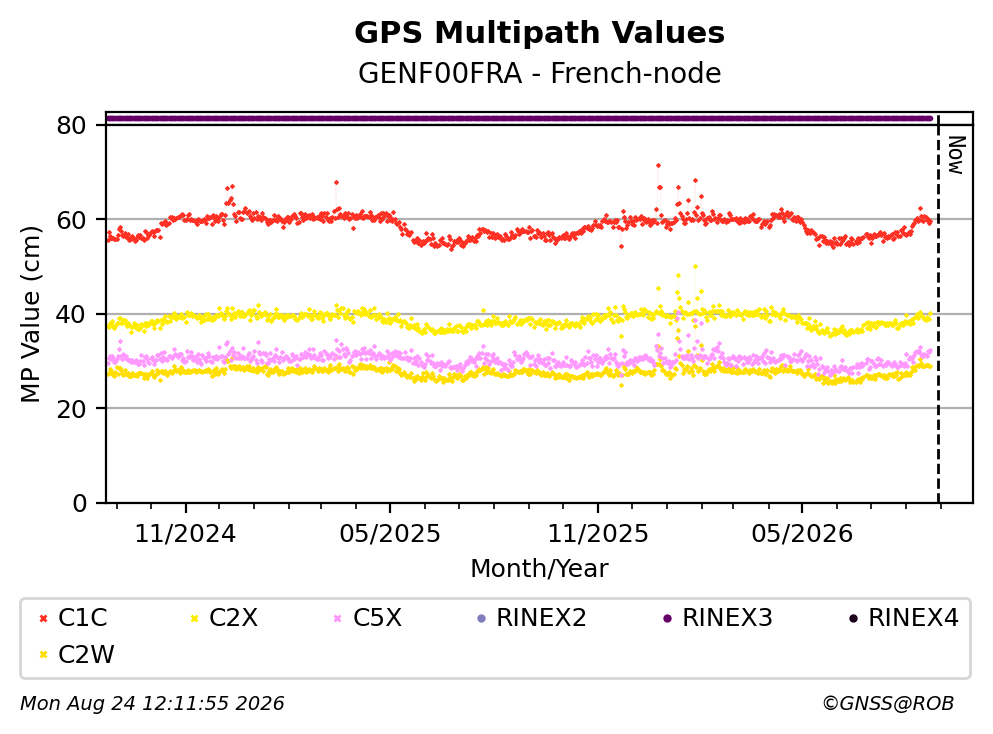Image resolution: width=993 pixels, height=734 pixels.
Task: Click the RINEX3 purple legend dot
Action: (x=667, y=618)
